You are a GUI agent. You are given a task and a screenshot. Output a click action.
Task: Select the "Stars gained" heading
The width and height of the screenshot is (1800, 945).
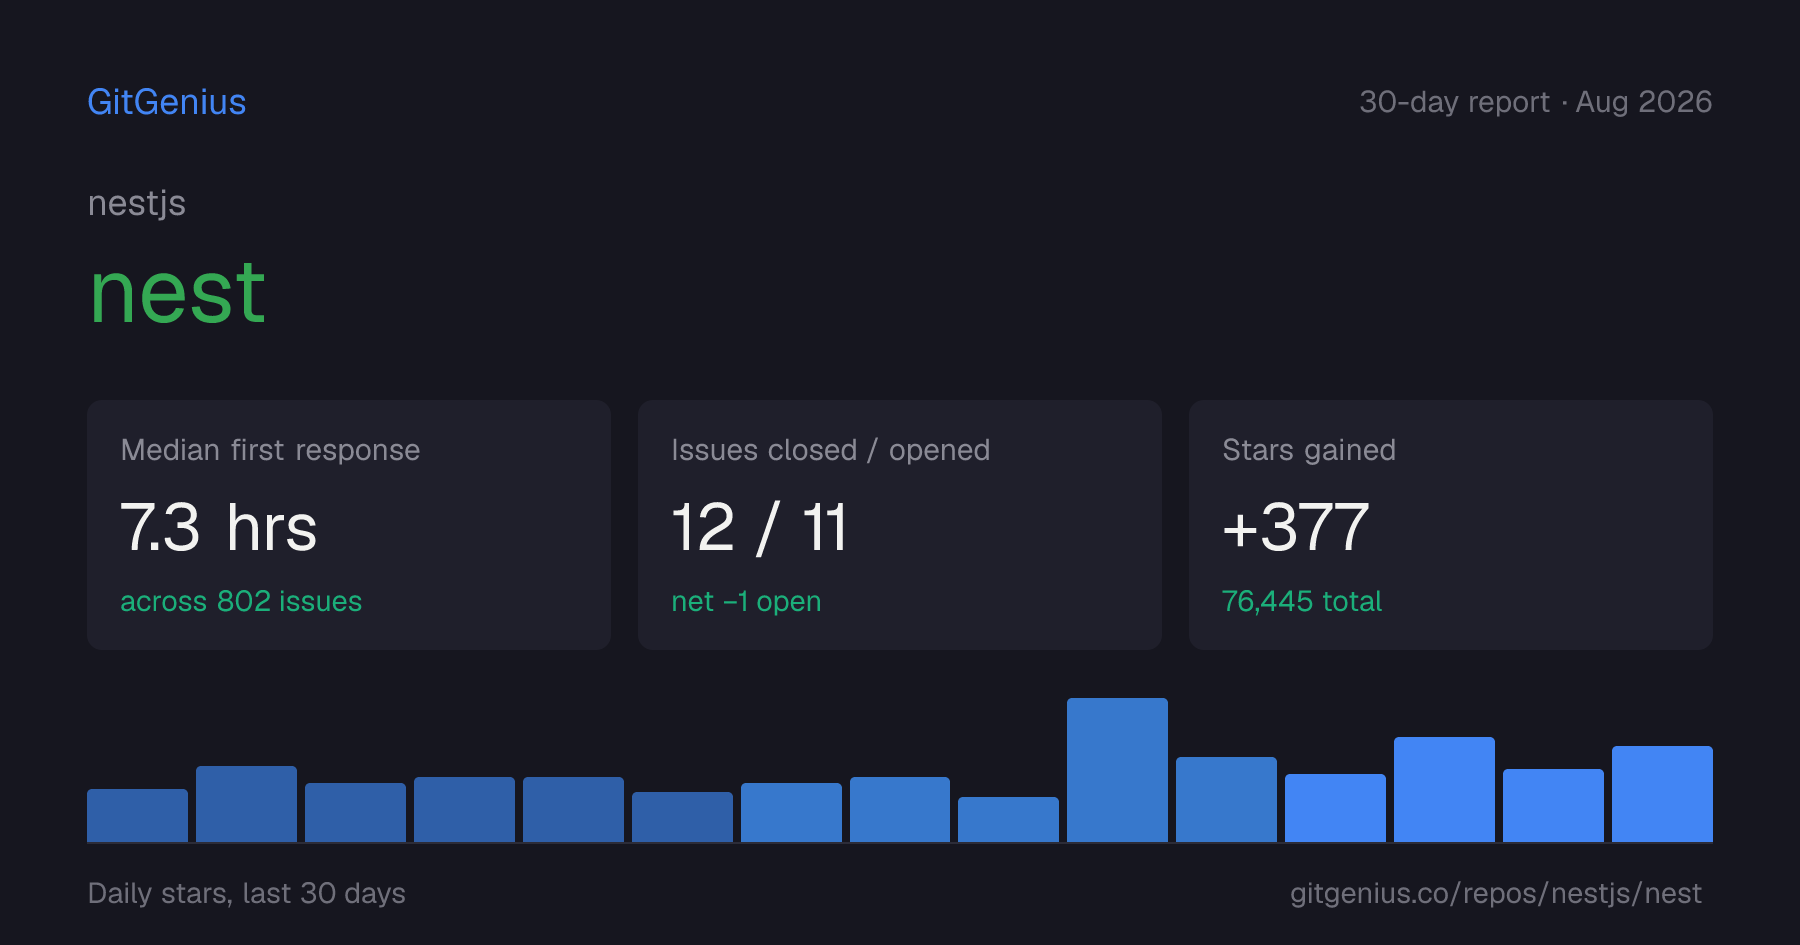1309,450
